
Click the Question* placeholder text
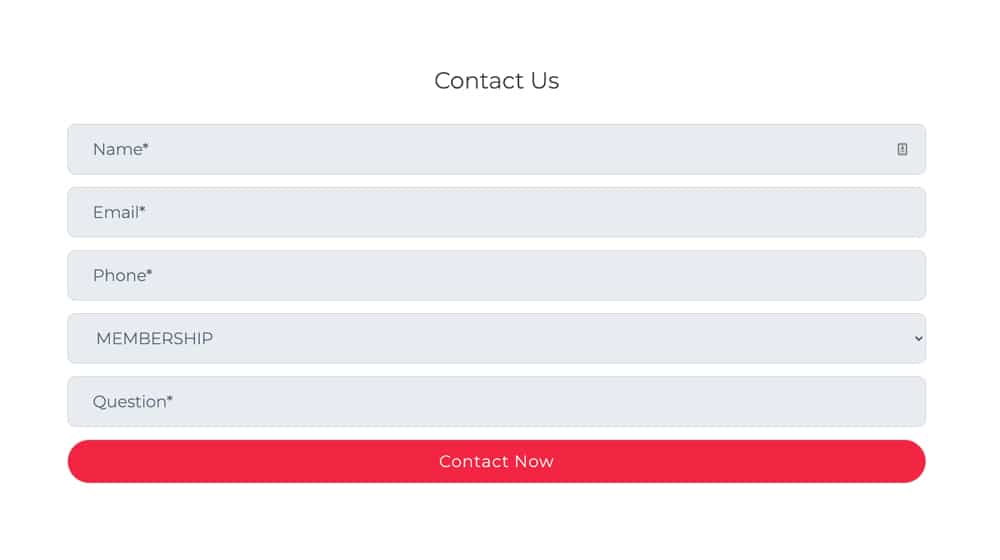tap(132, 401)
